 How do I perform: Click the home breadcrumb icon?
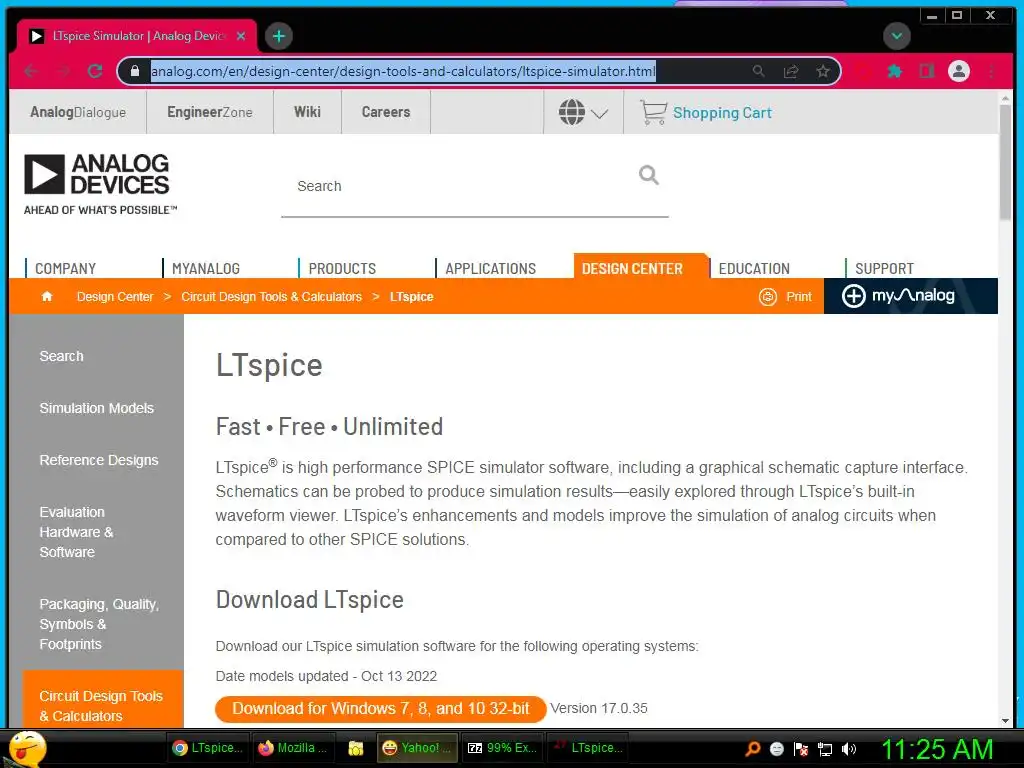point(47,296)
